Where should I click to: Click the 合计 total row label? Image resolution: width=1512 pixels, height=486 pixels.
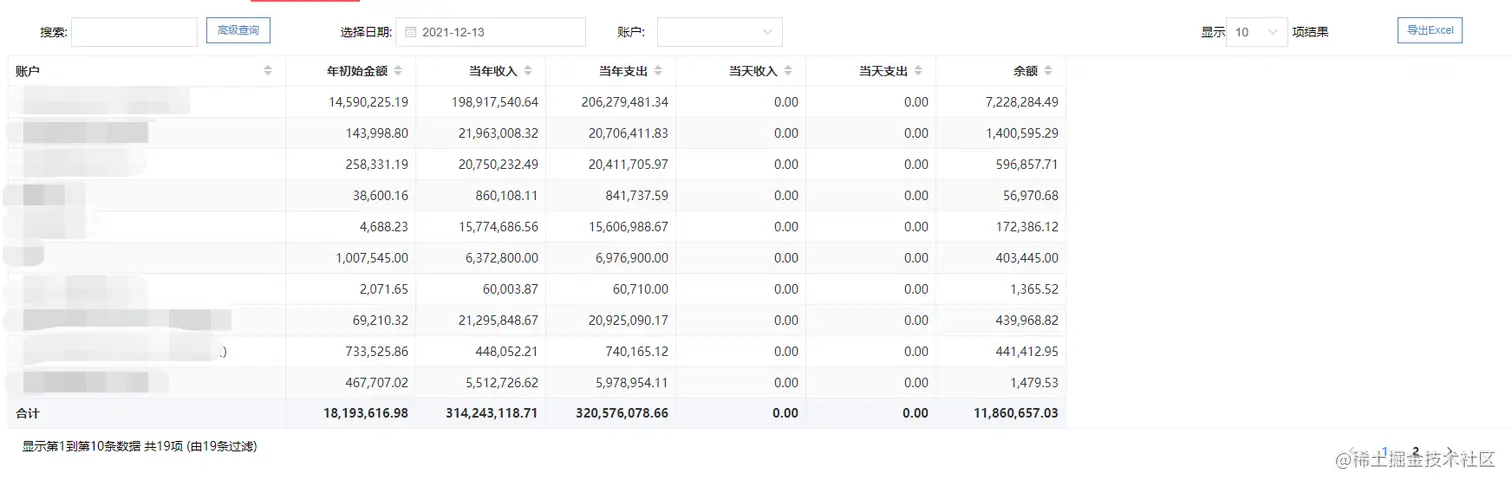click(x=28, y=413)
